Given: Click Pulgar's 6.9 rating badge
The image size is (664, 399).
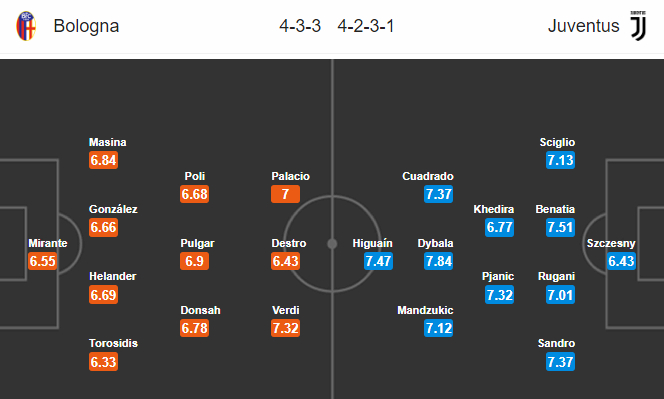Looking at the screenshot, I should coord(194,261).
